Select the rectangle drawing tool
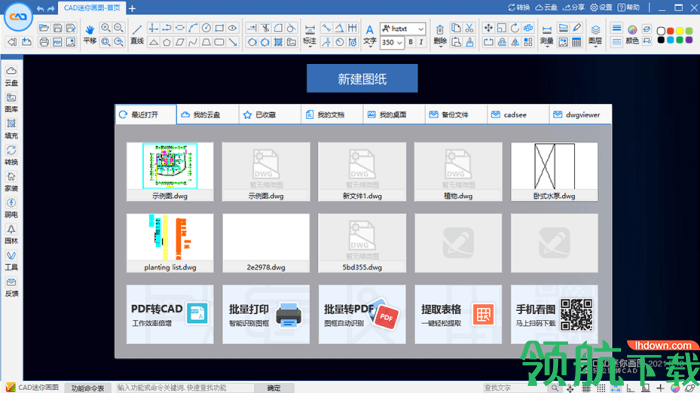Viewport: 700px width, 393px height. [x=220, y=28]
